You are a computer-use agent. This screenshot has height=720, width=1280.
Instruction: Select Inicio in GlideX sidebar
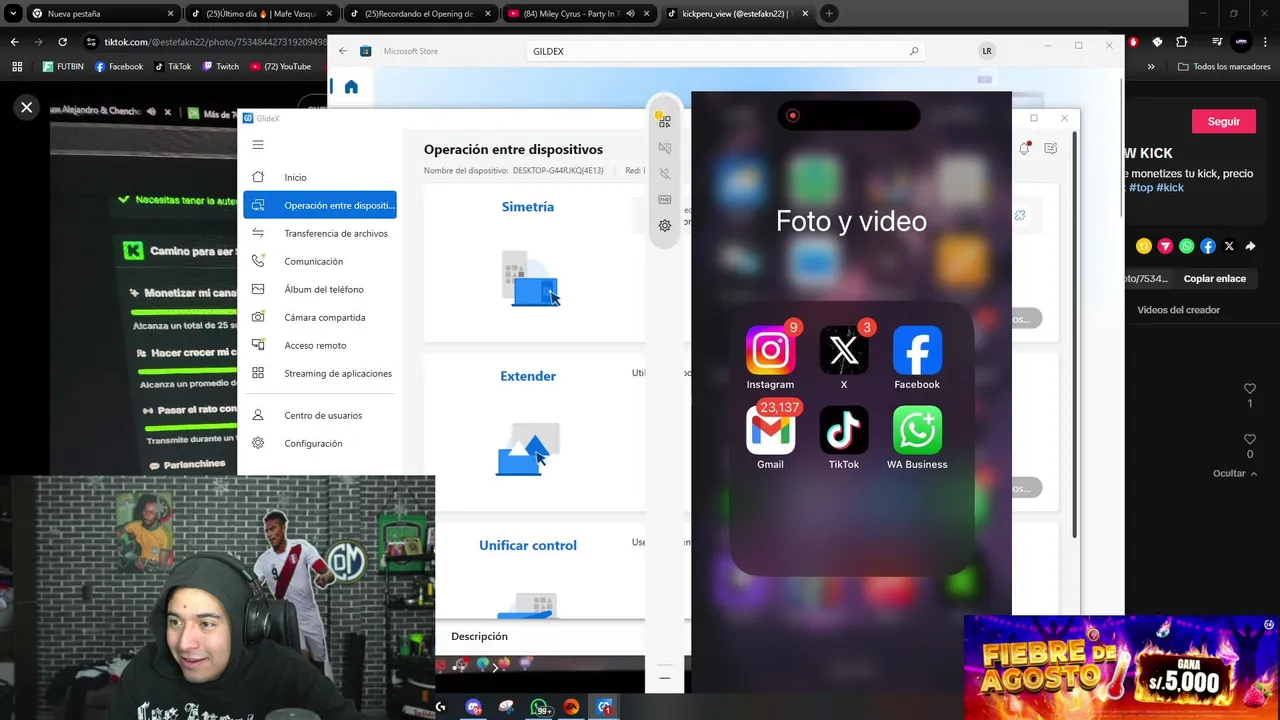320,177
